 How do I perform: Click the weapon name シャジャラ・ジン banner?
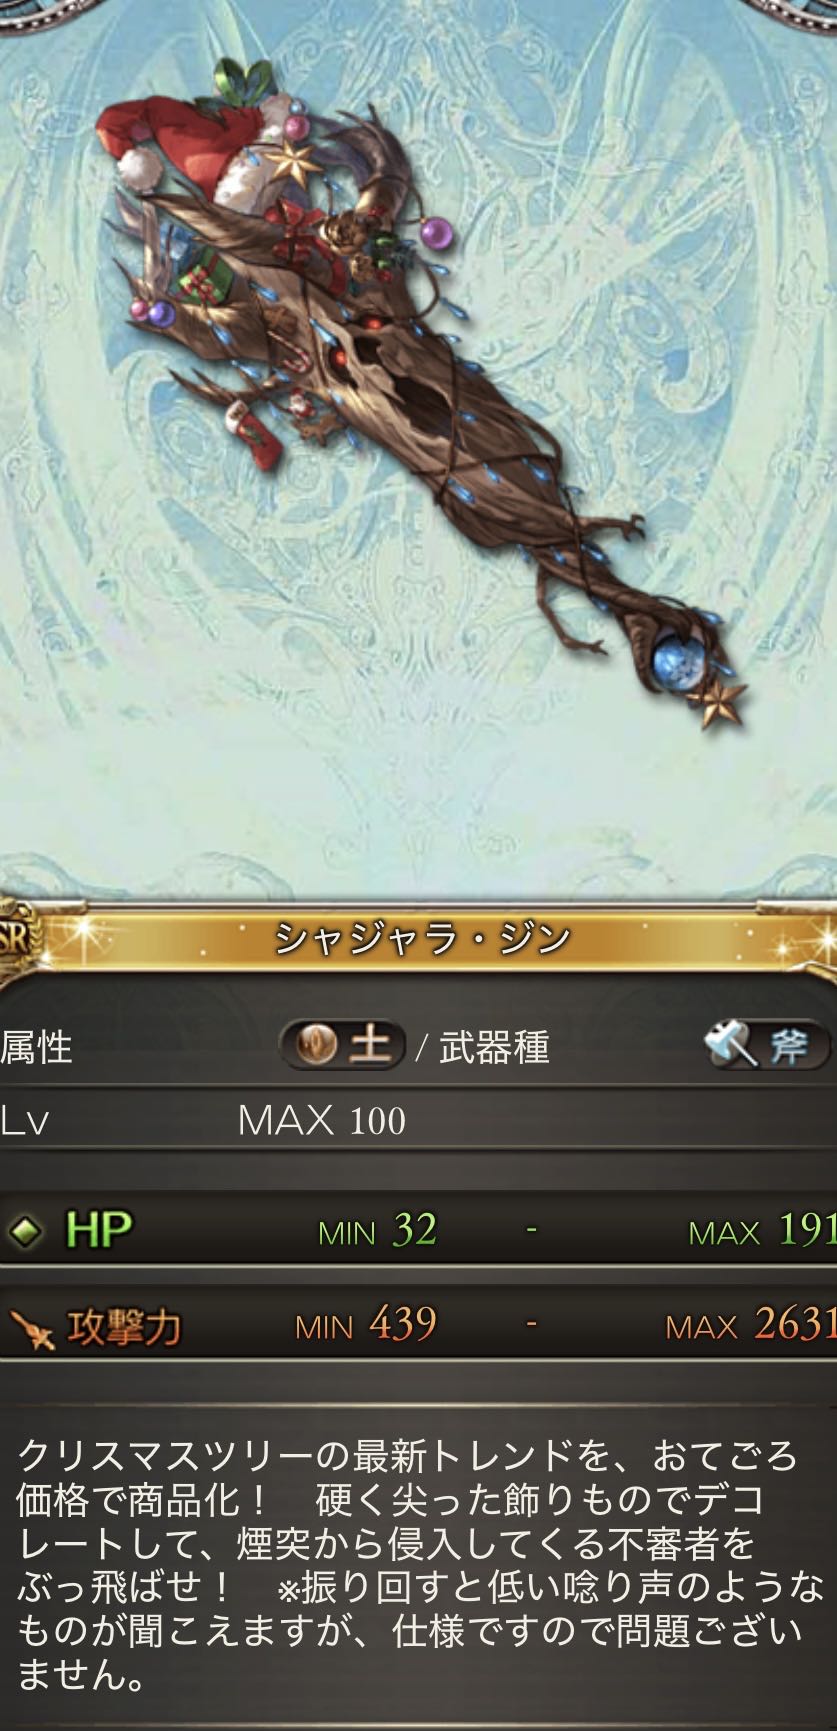pos(420,938)
